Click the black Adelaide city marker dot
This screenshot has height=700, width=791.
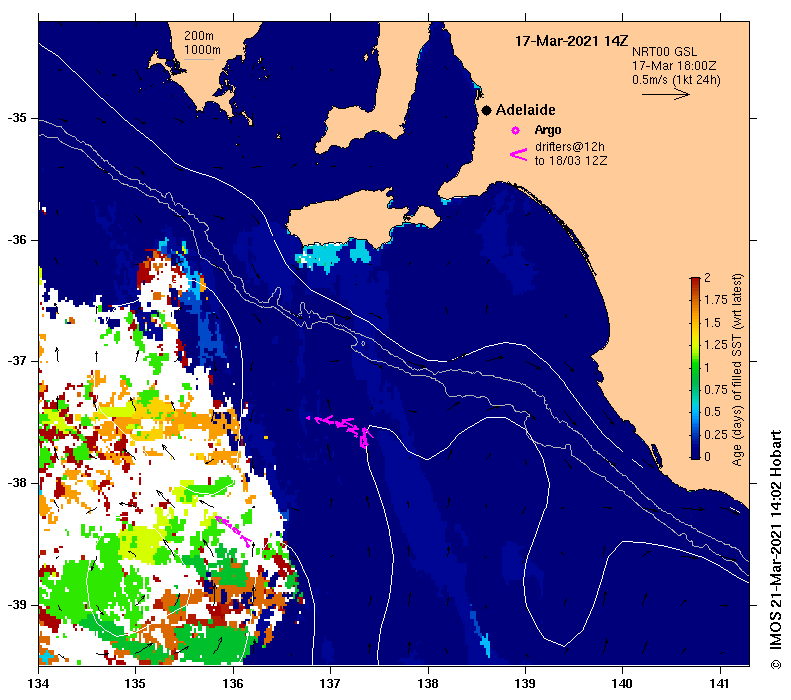point(486,110)
